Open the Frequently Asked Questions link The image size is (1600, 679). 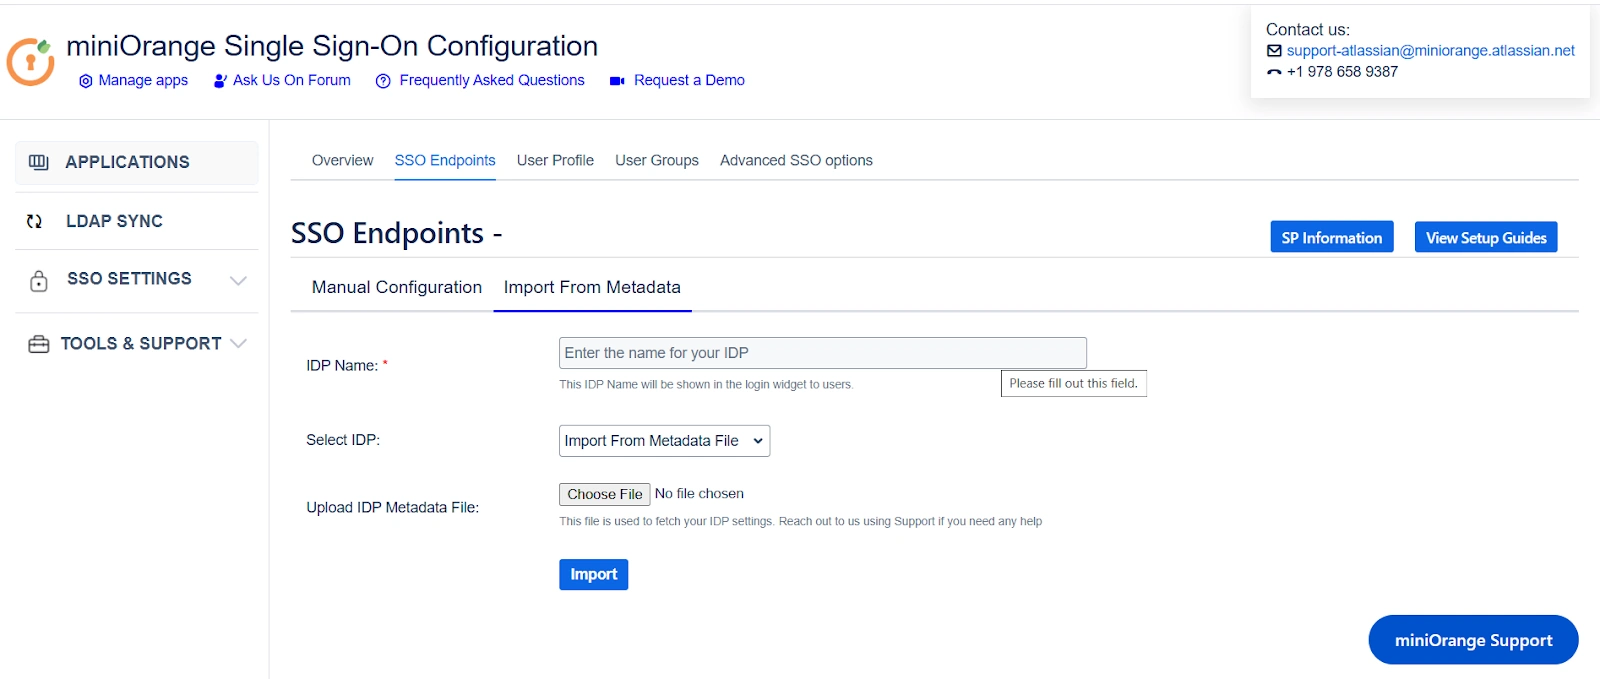492,80
